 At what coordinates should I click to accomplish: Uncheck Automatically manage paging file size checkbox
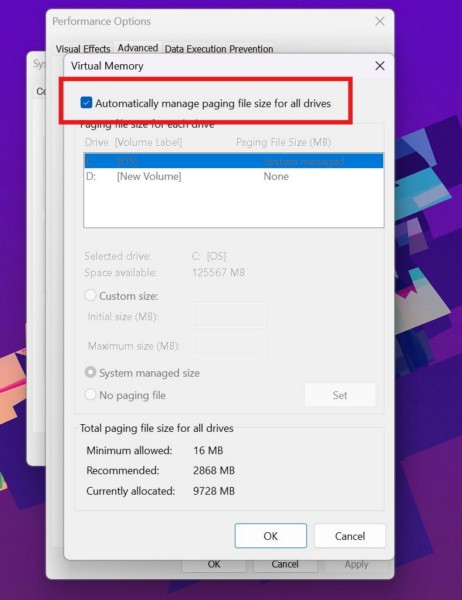coord(86,103)
